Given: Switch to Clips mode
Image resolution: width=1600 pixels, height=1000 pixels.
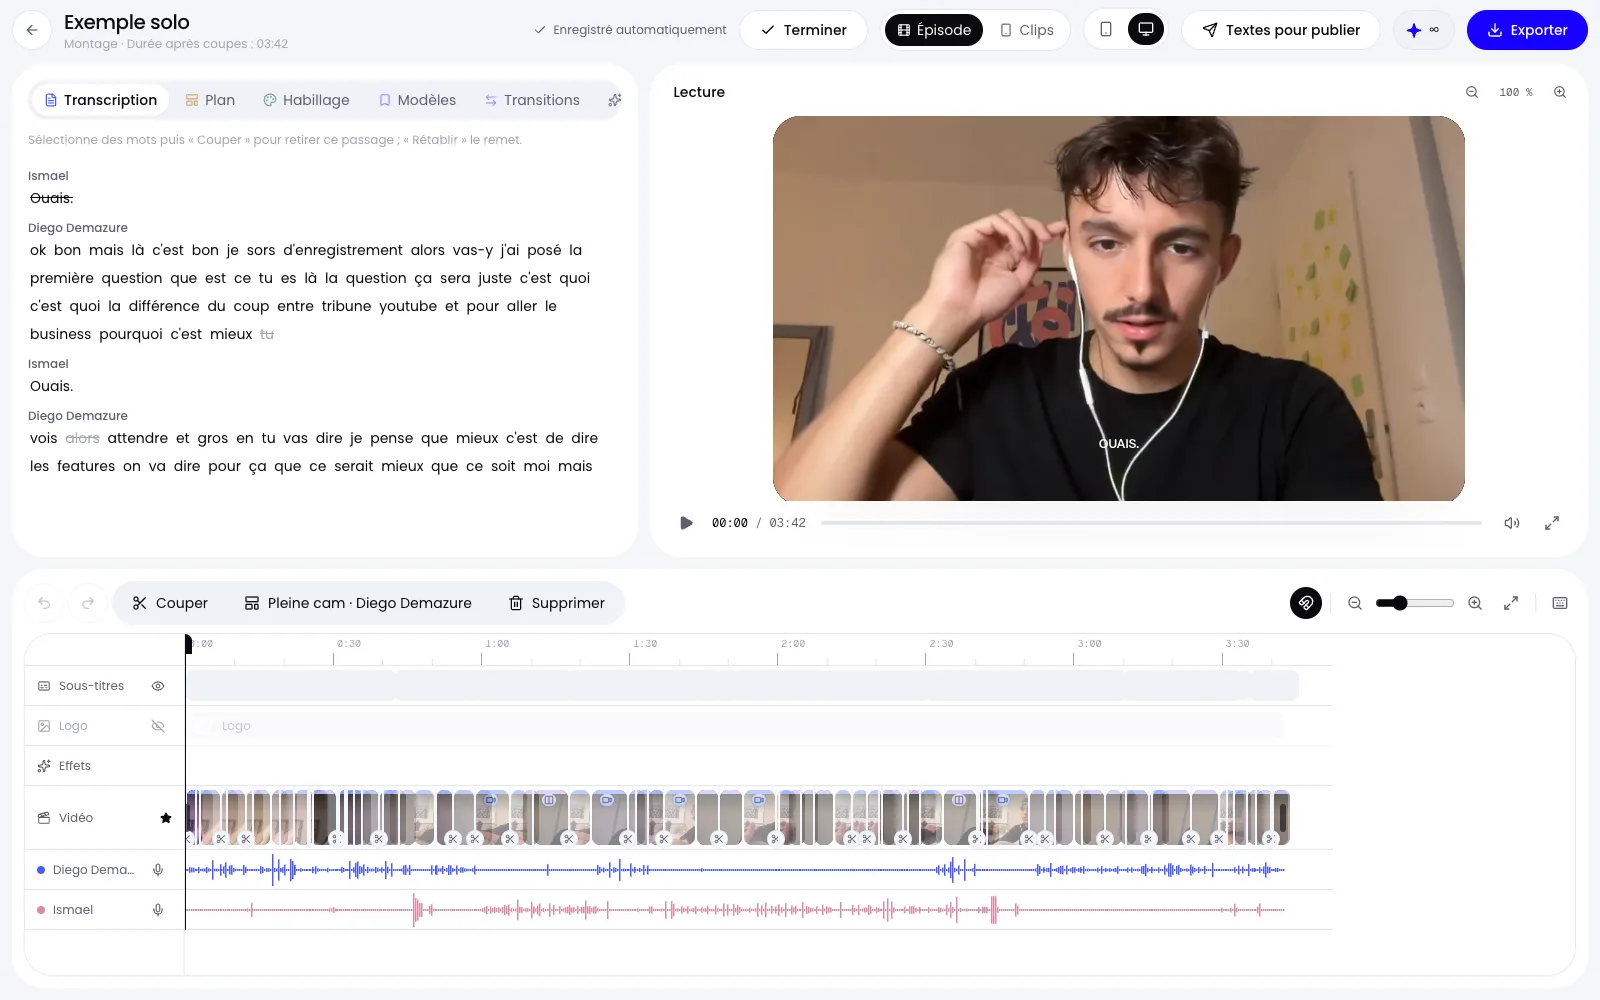Looking at the screenshot, I should pos(1027,30).
